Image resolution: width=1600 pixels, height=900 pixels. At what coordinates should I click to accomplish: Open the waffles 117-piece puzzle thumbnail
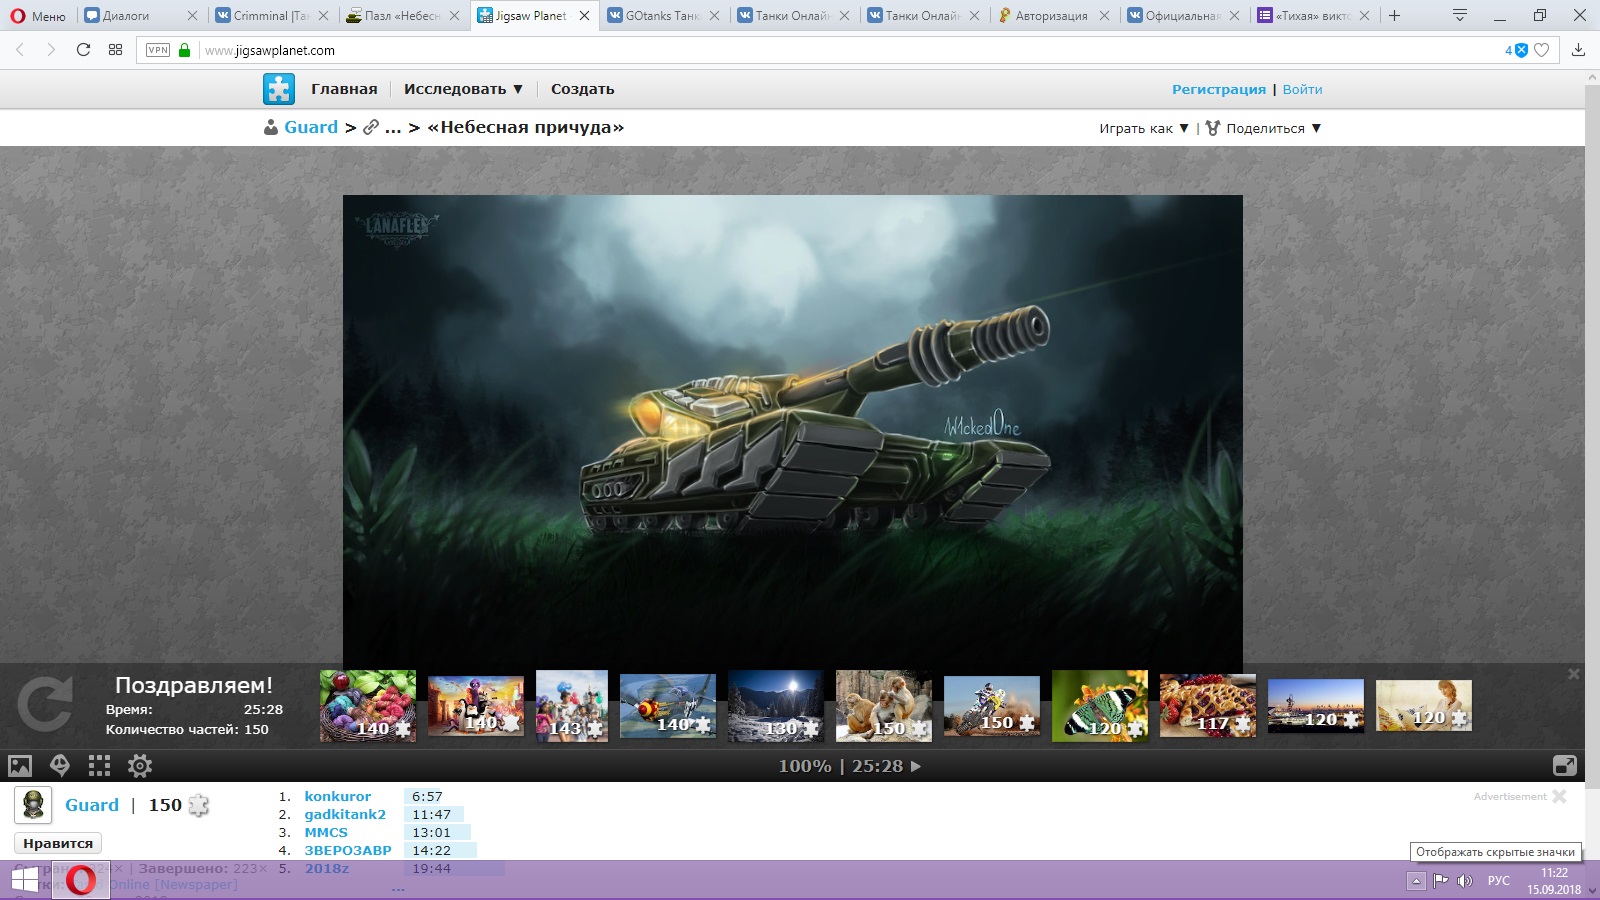pos(1208,706)
